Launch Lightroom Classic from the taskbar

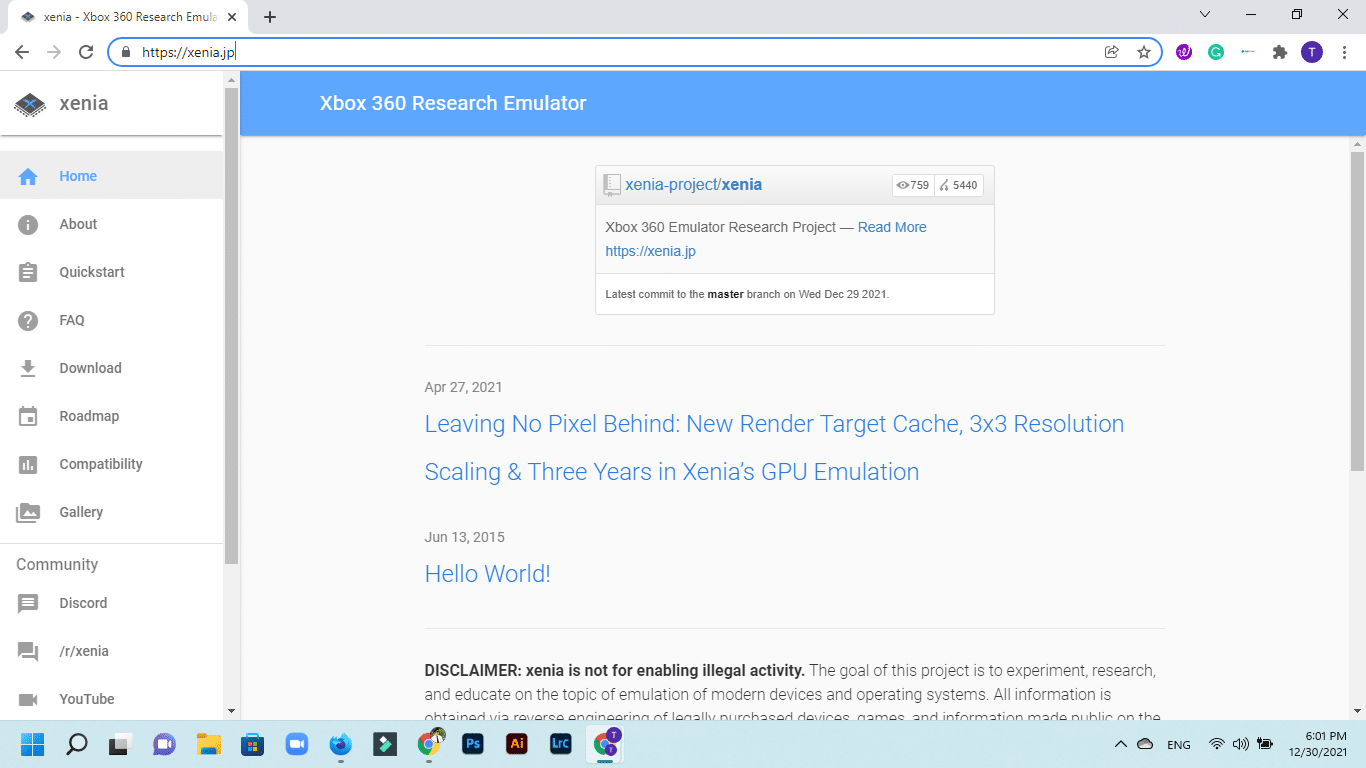pos(561,744)
